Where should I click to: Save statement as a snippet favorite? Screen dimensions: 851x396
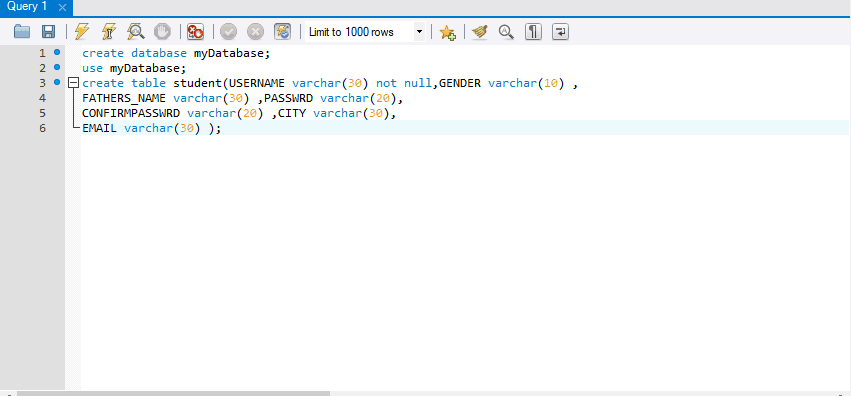pos(447,32)
